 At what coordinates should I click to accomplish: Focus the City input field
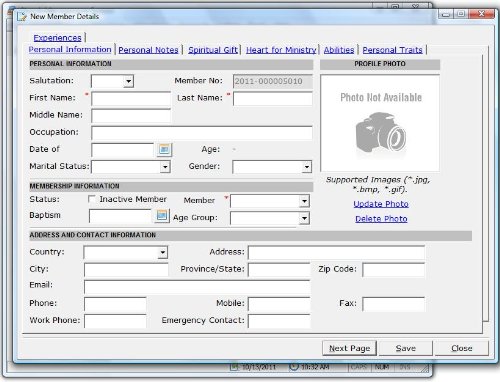click(126, 269)
